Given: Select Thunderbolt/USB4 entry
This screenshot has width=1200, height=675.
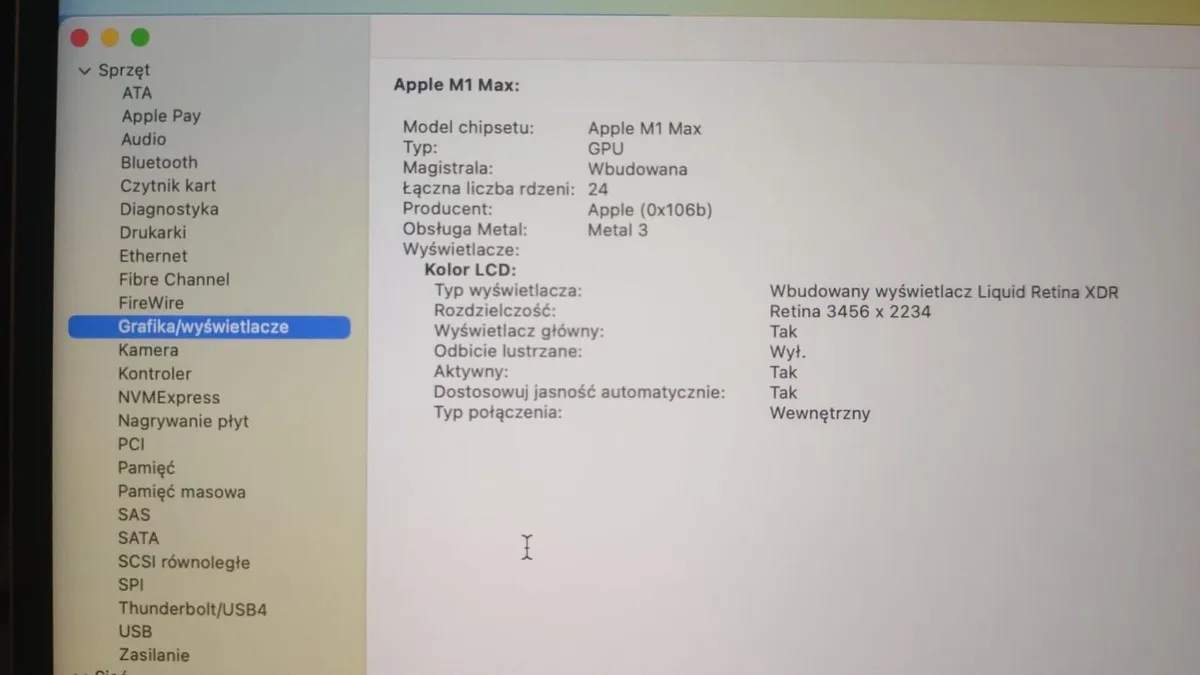Looking at the screenshot, I should (x=192, y=609).
